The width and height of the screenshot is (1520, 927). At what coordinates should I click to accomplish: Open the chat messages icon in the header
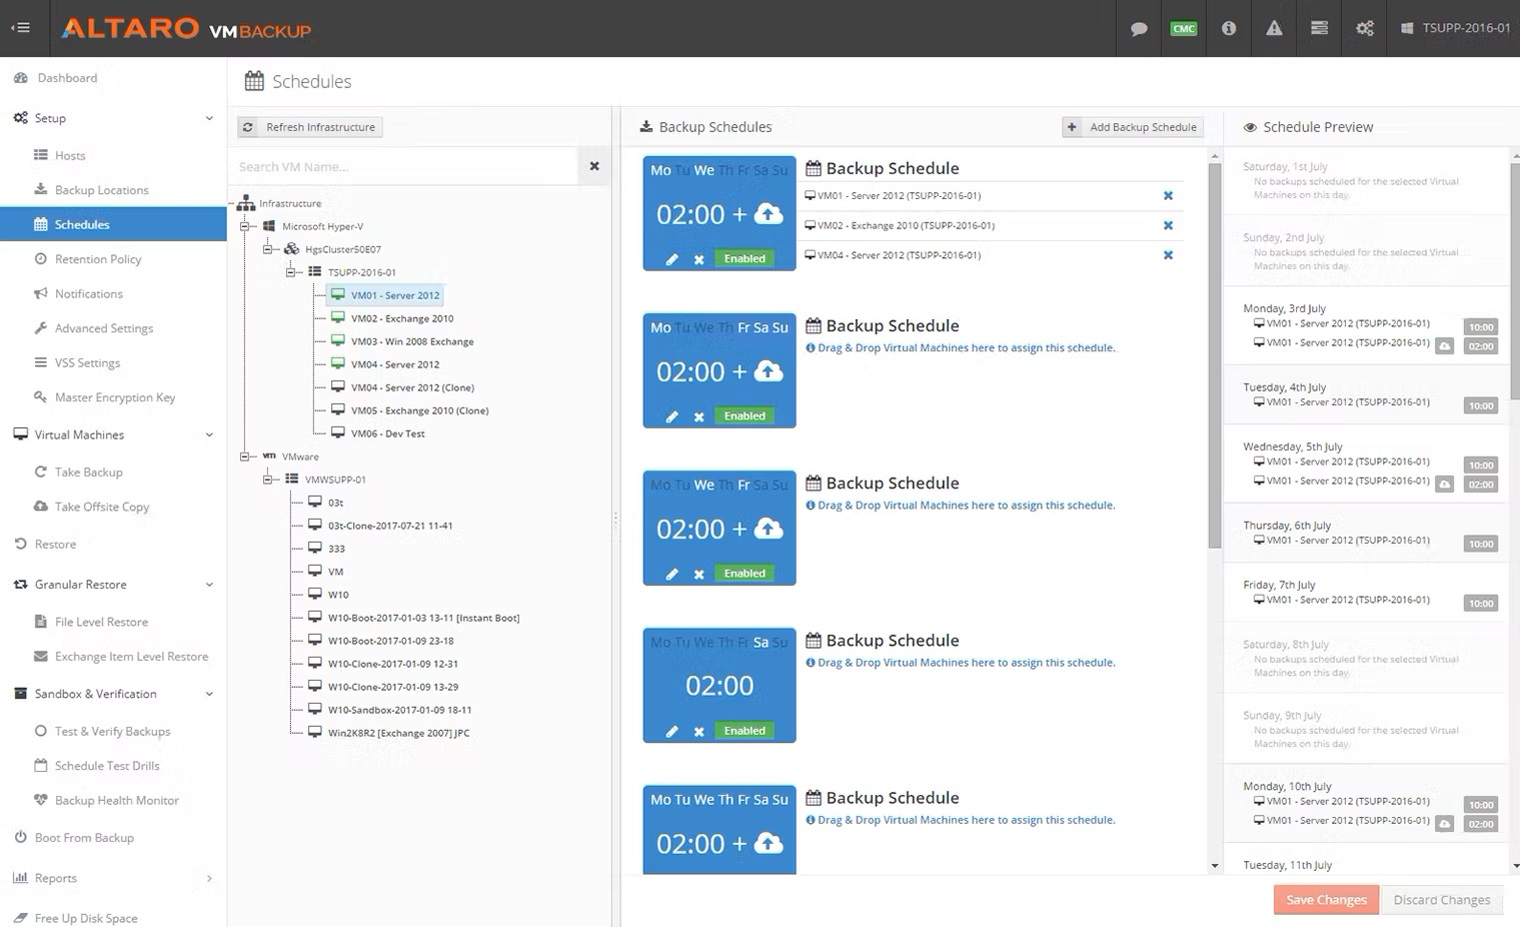pyautogui.click(x=1138, y=28)
